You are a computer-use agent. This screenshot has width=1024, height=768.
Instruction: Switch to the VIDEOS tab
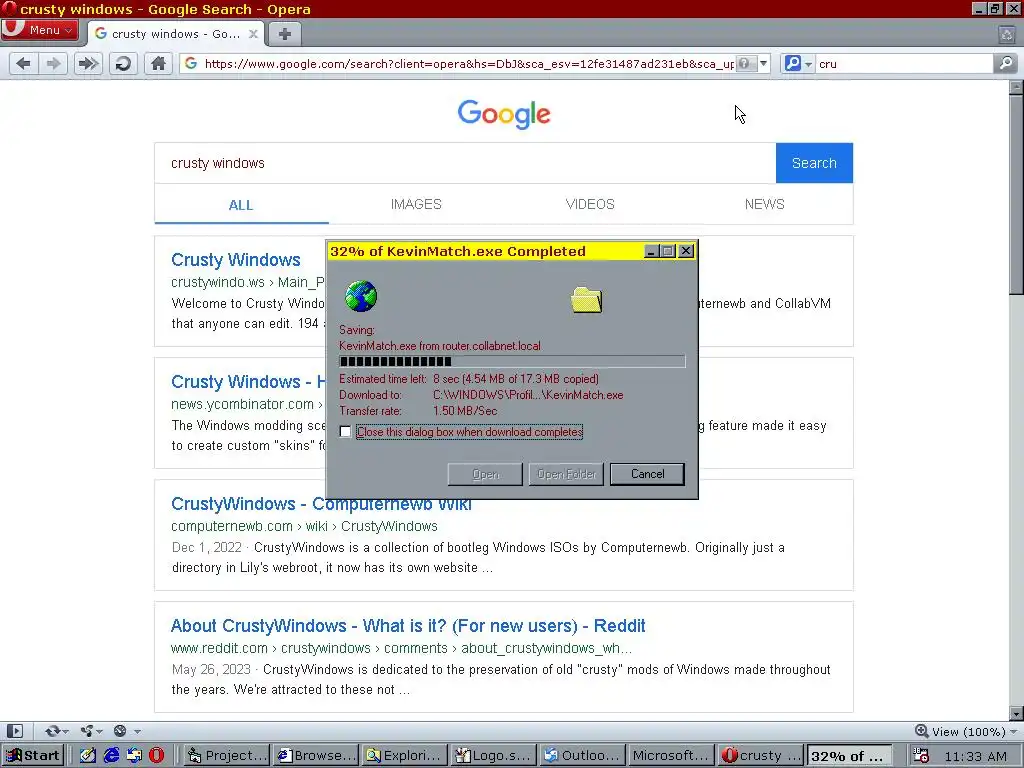(590, 204)
